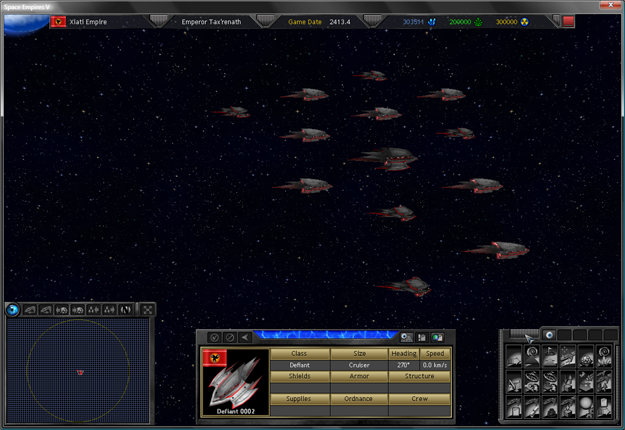Click the checkmark button in ship info panel
This screenshot has width=625, height=430.
tap(214, 338)
